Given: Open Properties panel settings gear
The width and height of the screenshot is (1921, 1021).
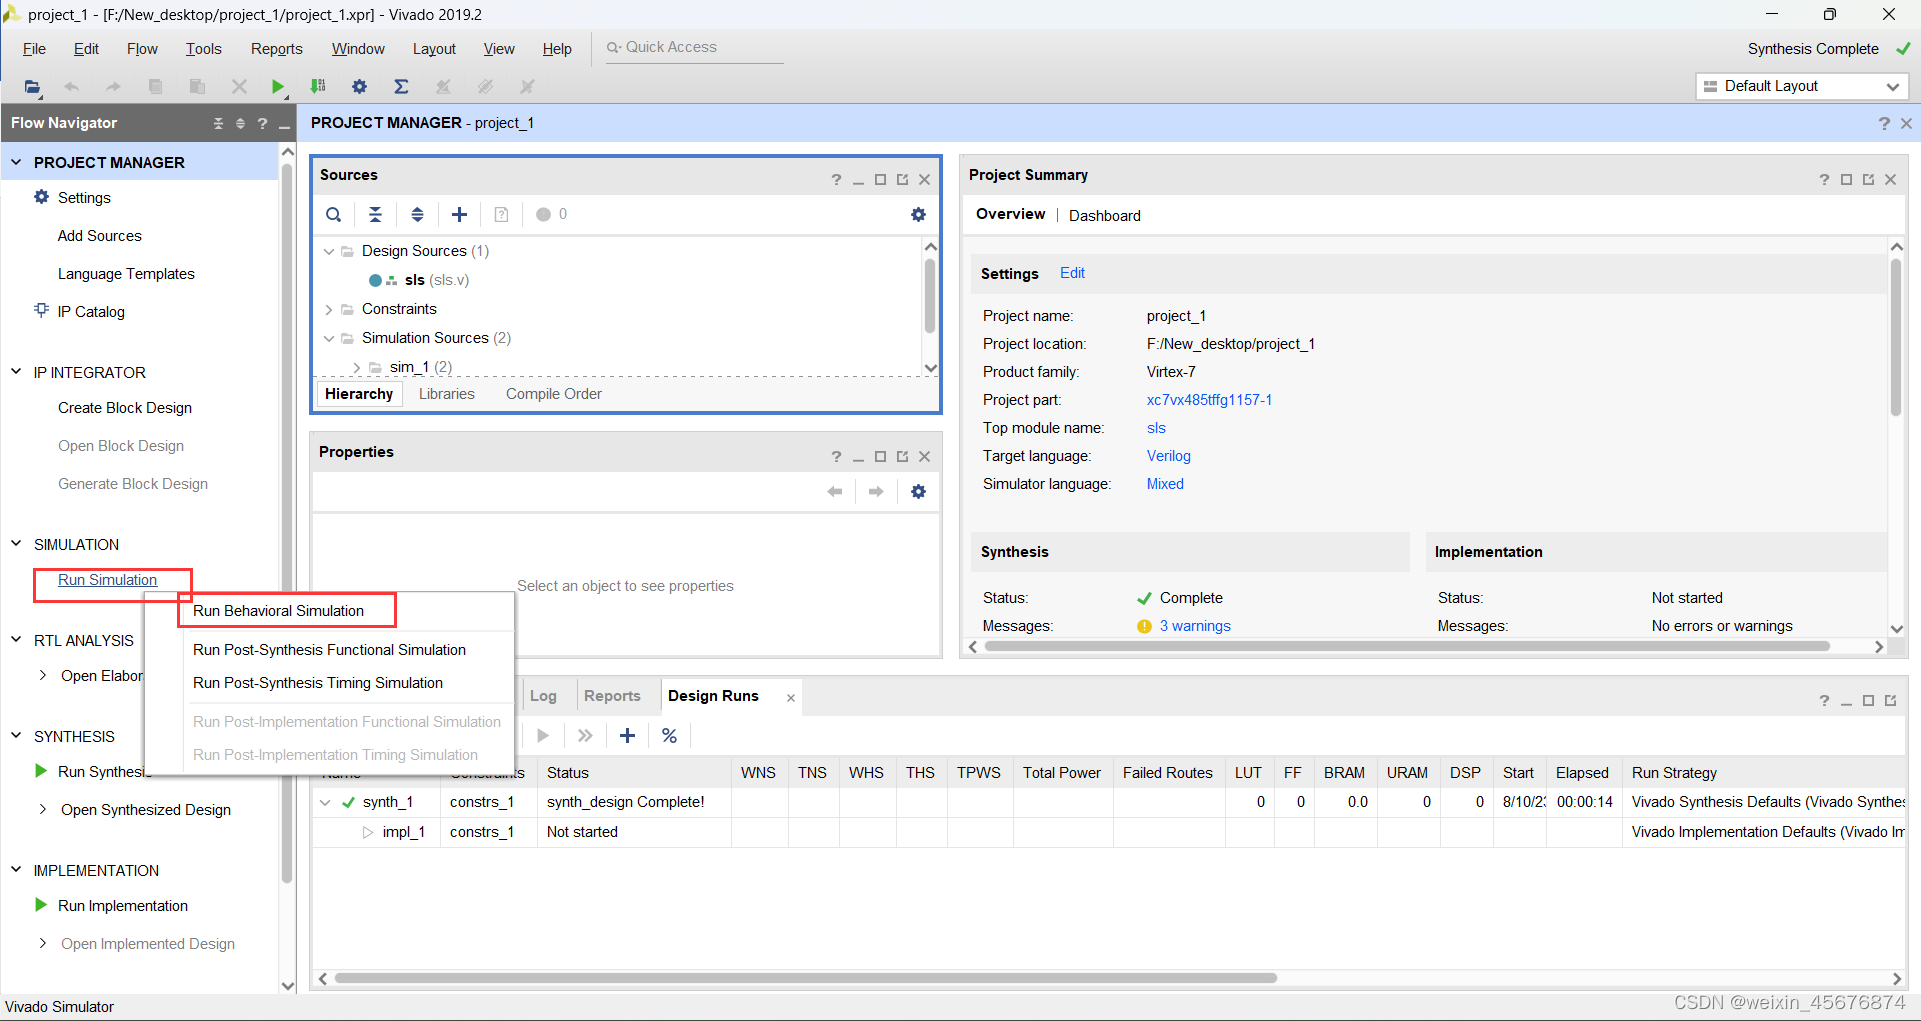Looking at the screenshot, I should pos(918,491).
